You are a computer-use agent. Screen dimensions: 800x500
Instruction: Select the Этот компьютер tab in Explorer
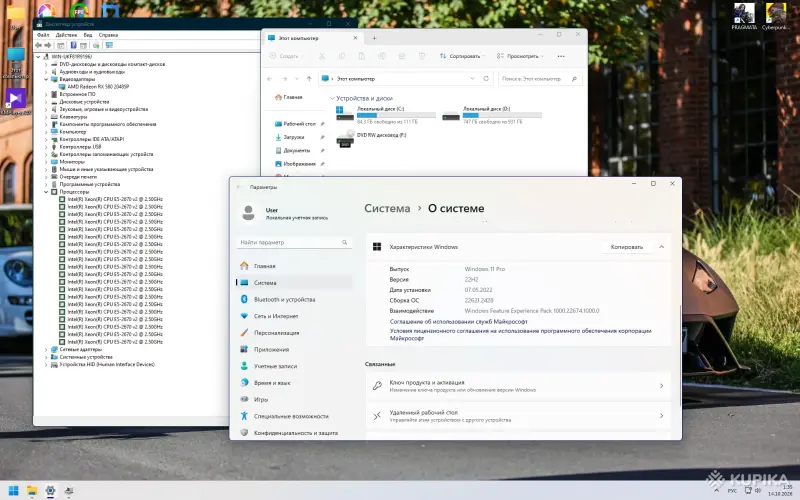tap(312, 38)
